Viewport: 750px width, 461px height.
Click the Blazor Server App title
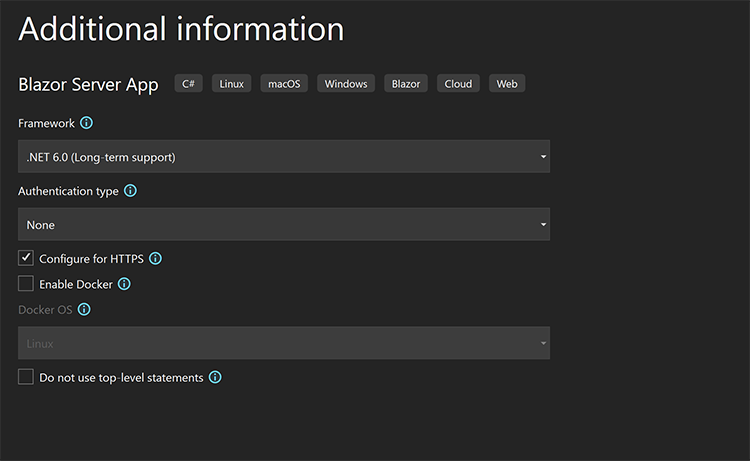88,85
